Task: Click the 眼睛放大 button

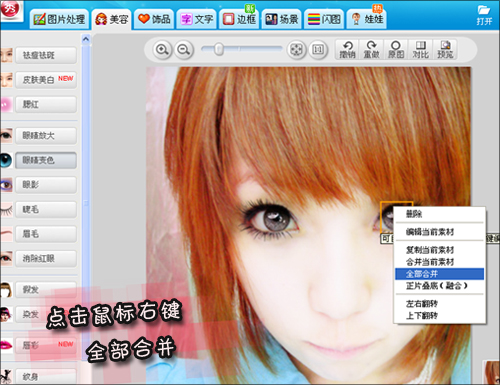Action: (x=46, y=136)
